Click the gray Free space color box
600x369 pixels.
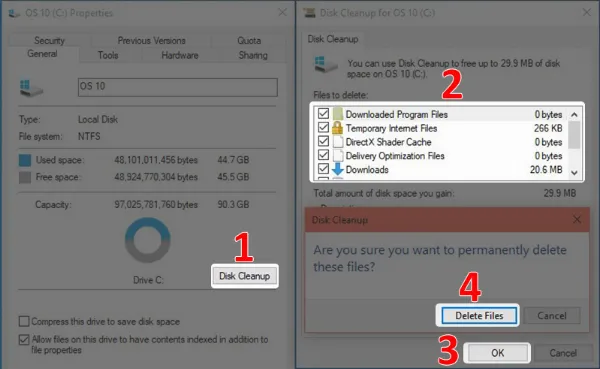coord(25,177)
